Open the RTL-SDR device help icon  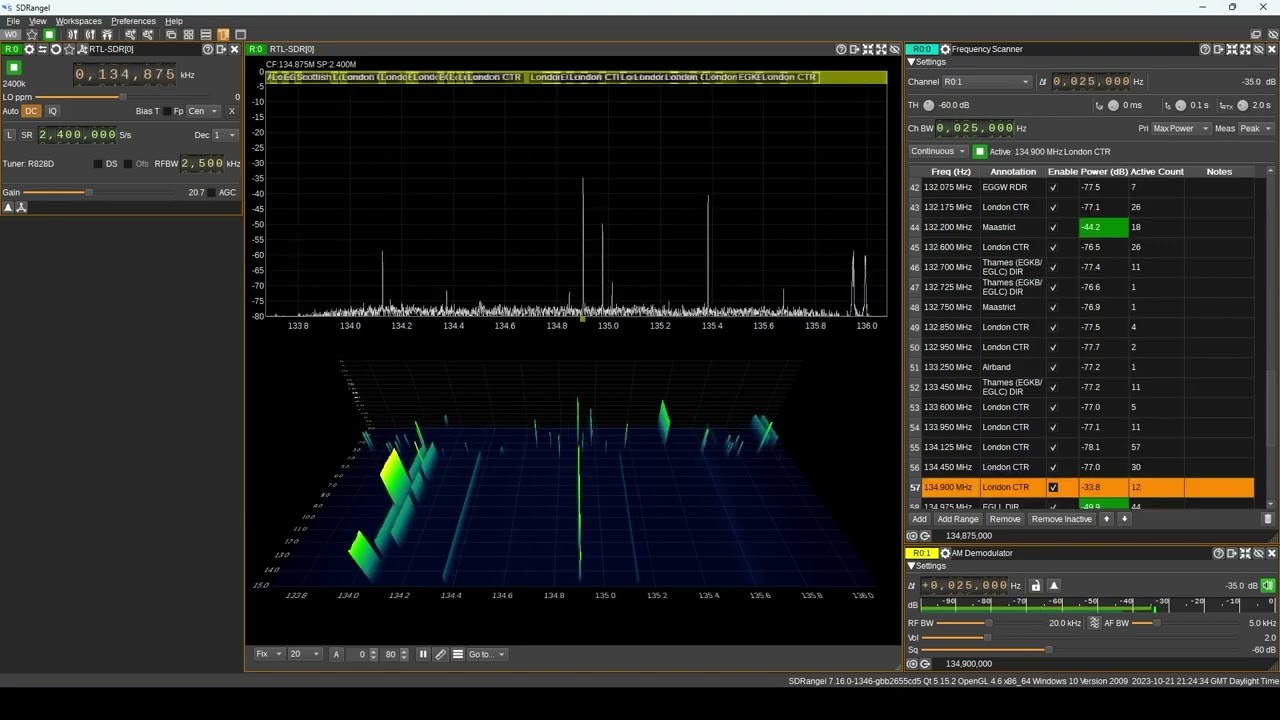pos(208,49)
